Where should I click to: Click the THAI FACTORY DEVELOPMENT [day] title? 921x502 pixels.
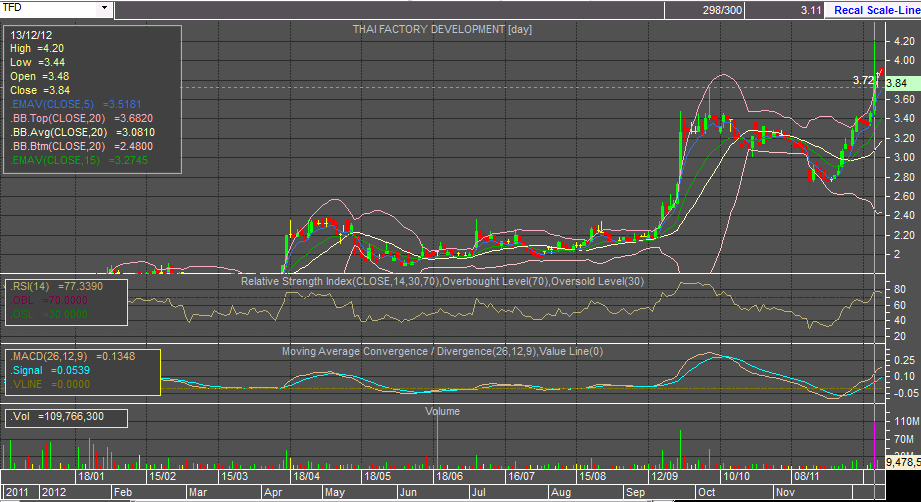[442, 29]
